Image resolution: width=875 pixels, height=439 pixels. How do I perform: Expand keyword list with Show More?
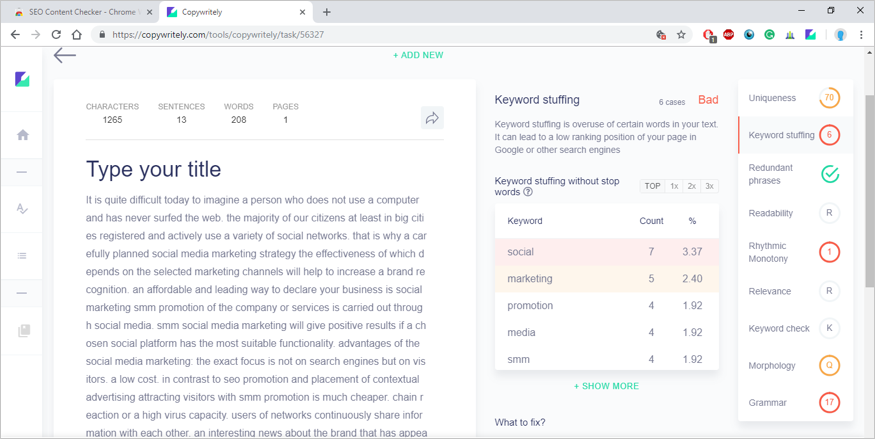click(606, 386)
